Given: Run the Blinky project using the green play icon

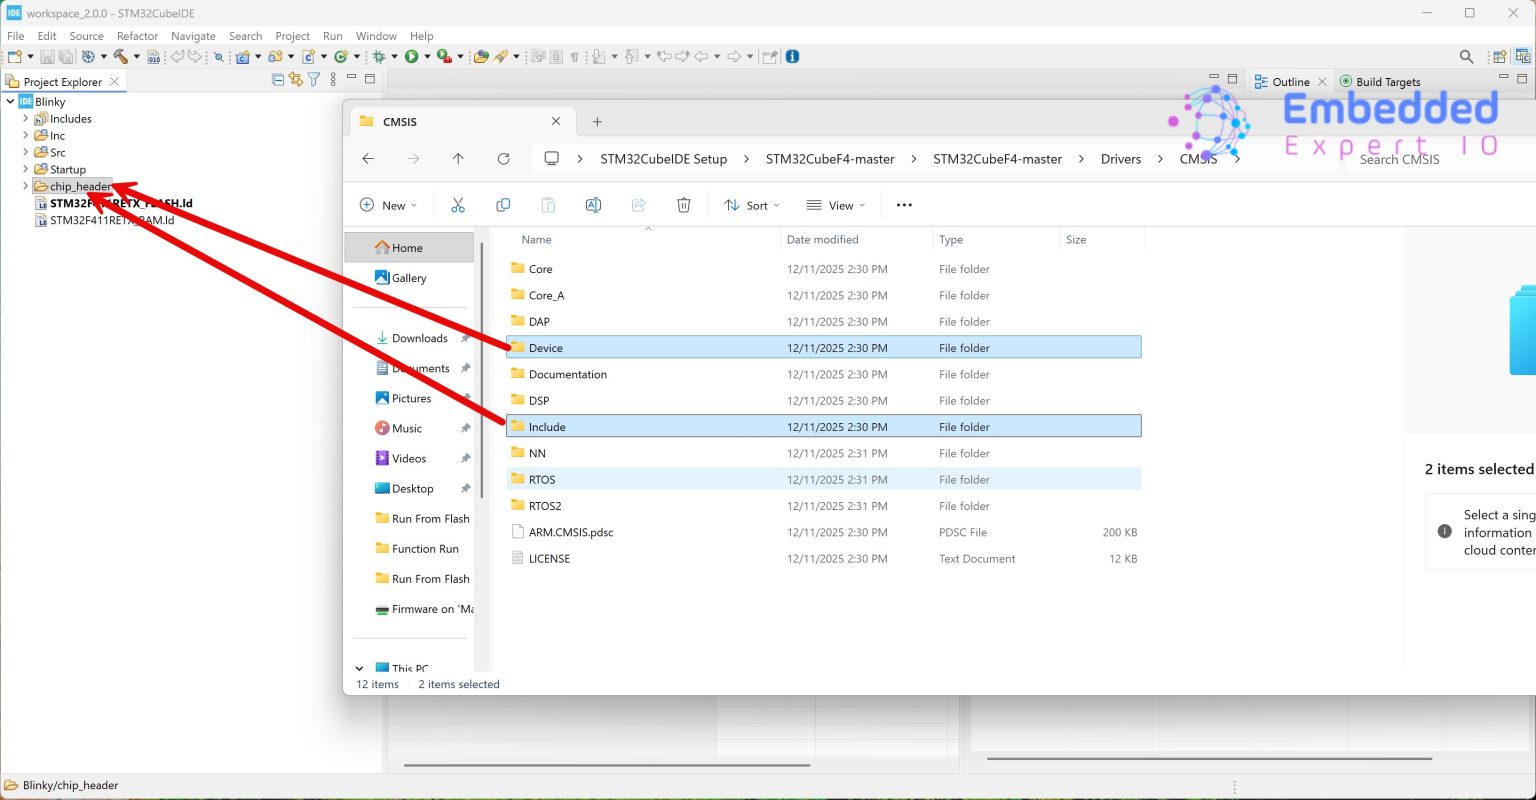Looking at the screenshot, I should click(x=413, y=56).
